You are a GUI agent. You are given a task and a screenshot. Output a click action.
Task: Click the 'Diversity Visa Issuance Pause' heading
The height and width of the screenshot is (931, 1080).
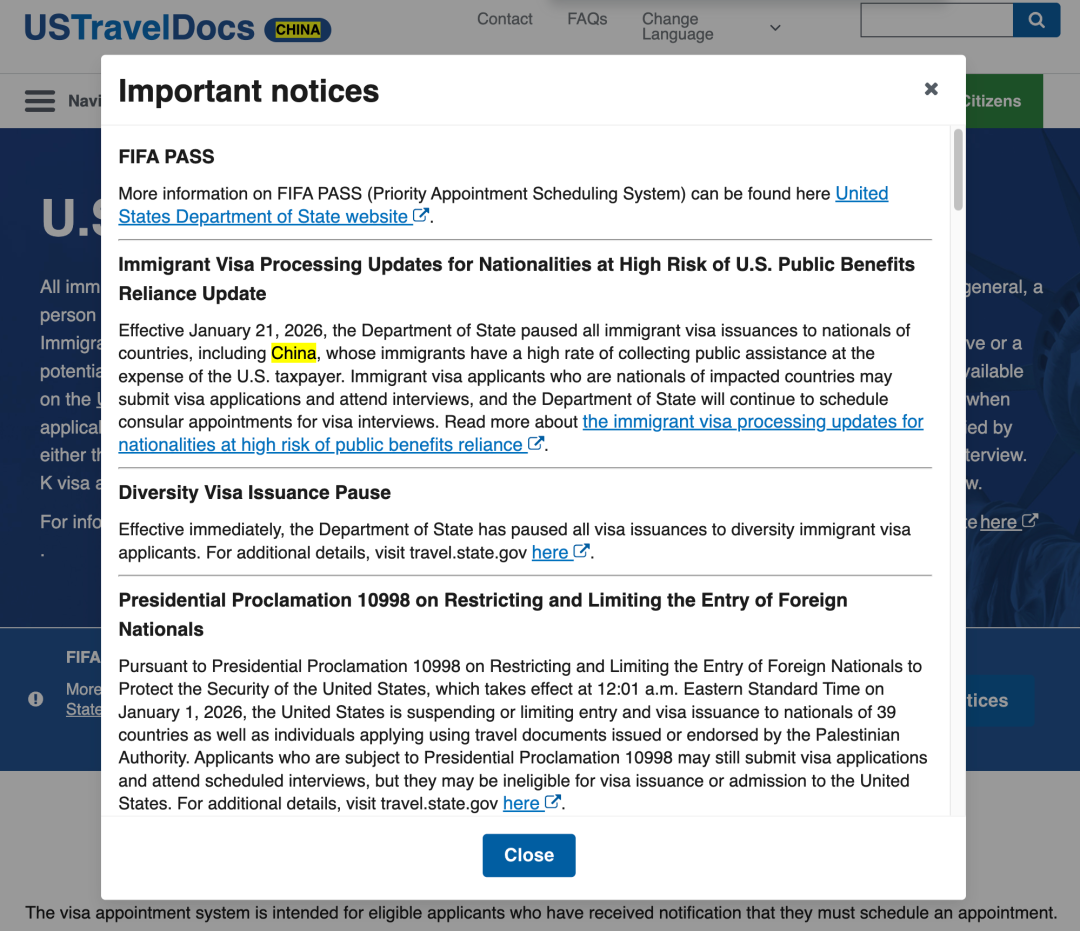pos(254,493)
